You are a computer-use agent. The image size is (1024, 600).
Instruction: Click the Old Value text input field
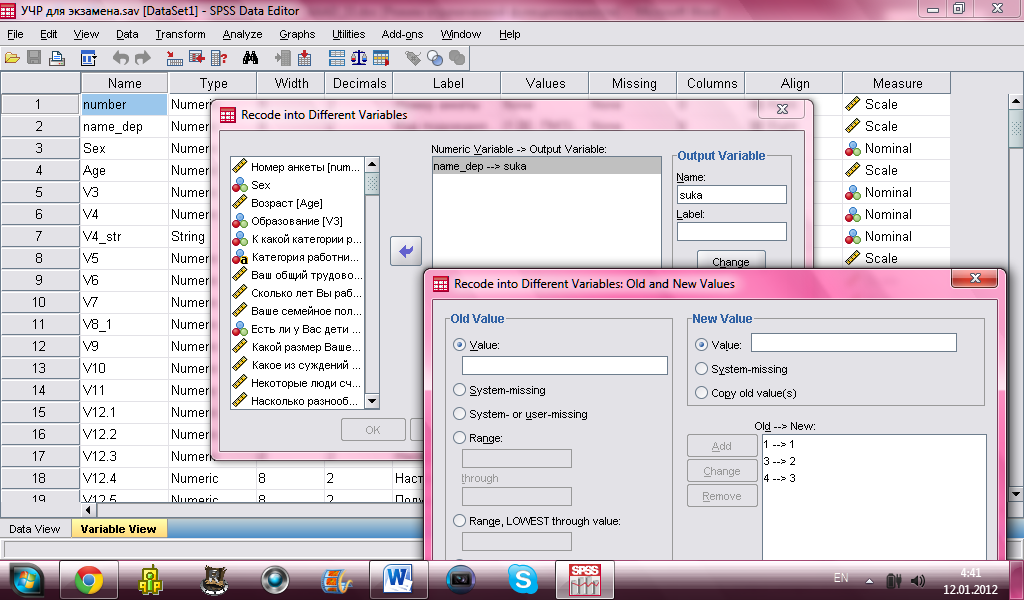point(565,365)
